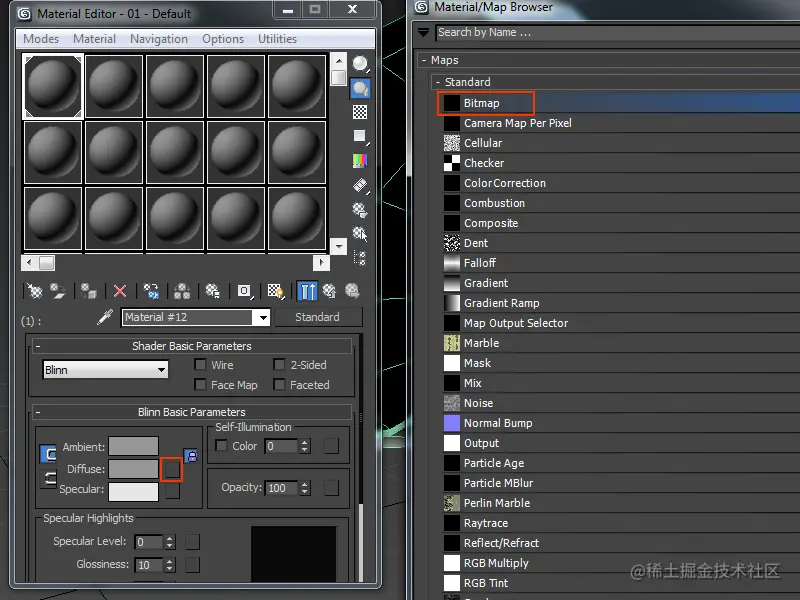Select the Checker map type
The height and width of the screenshot is (600, 800).
tap(621, 163)
